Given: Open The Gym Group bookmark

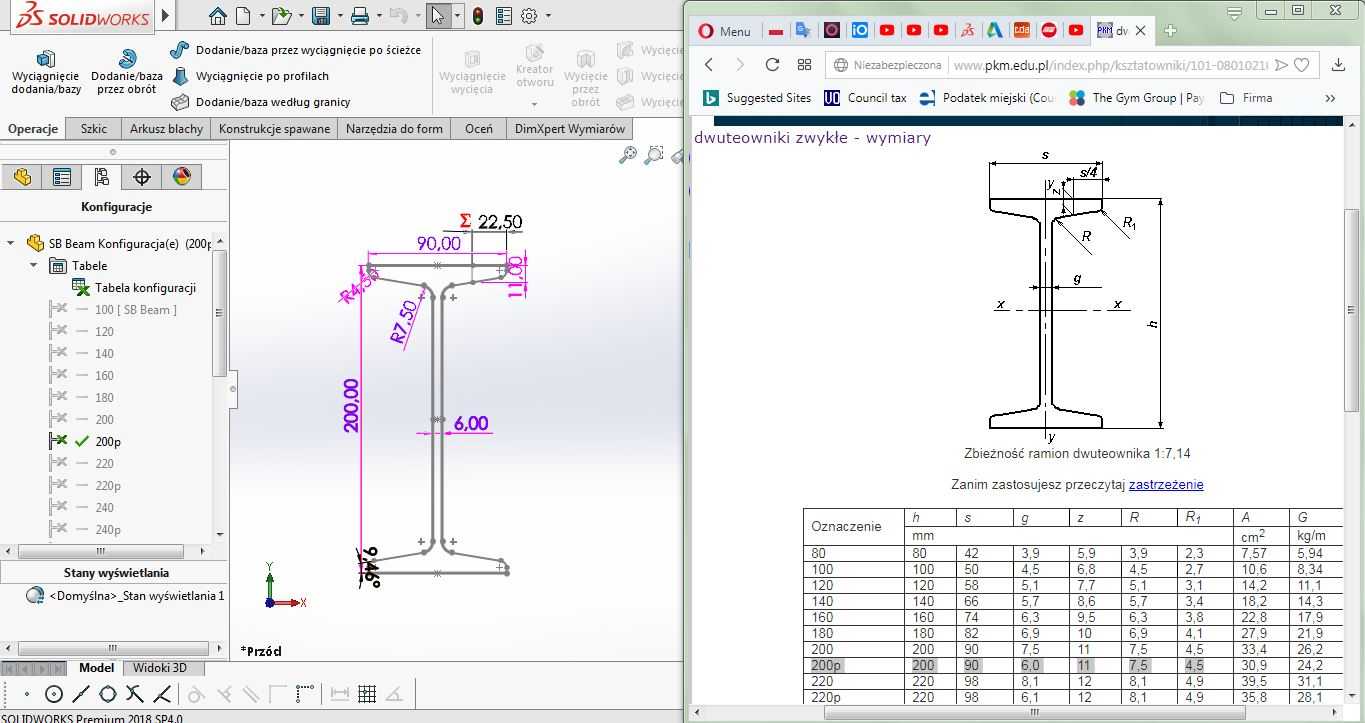Looking at the screenshot, I should (x=1136, y=98).
